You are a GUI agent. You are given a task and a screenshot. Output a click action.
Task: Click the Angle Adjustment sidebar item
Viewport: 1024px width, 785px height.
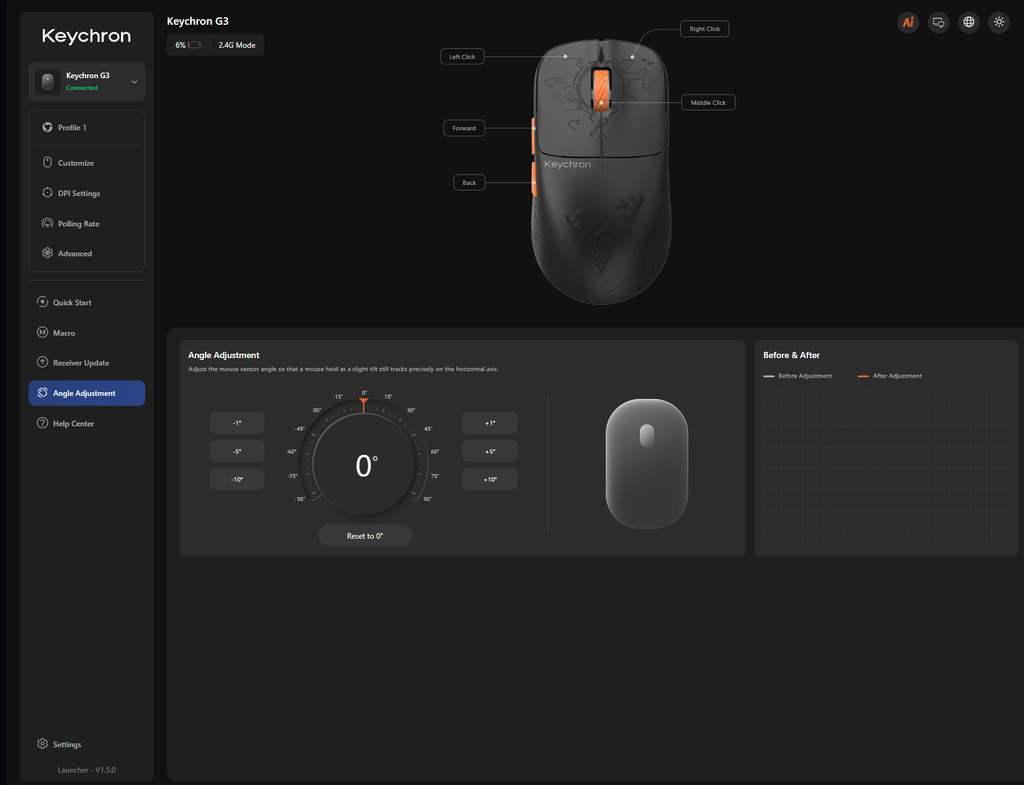pyautogui.click(x=87, y=393)
